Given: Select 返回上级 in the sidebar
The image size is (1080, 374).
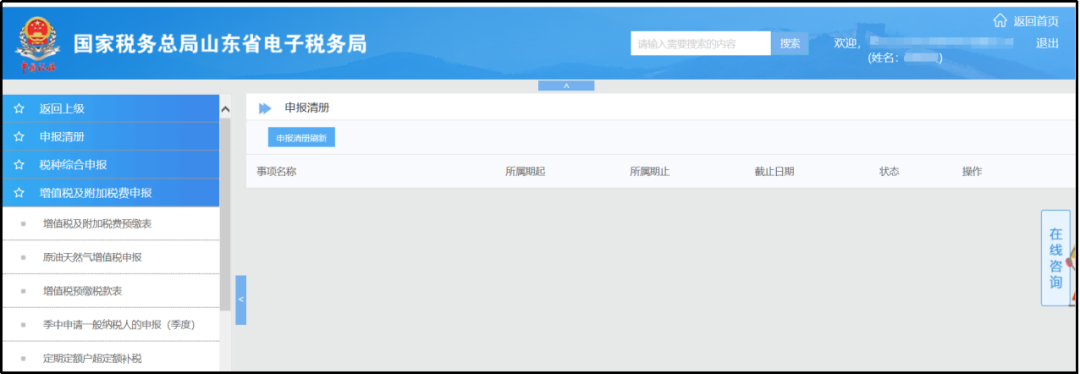Looking at the screenshot, I should 110,109.
